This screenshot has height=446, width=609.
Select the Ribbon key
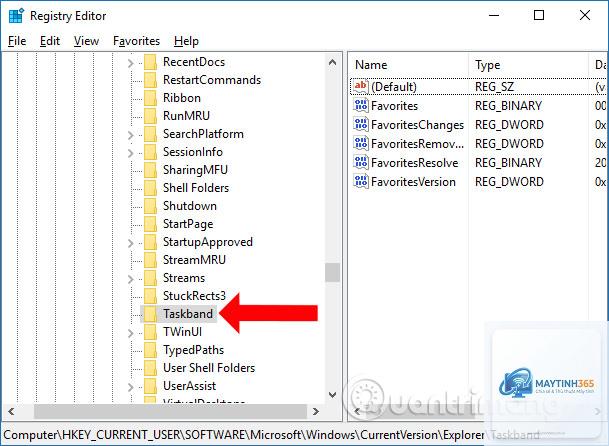coord(182,98)
